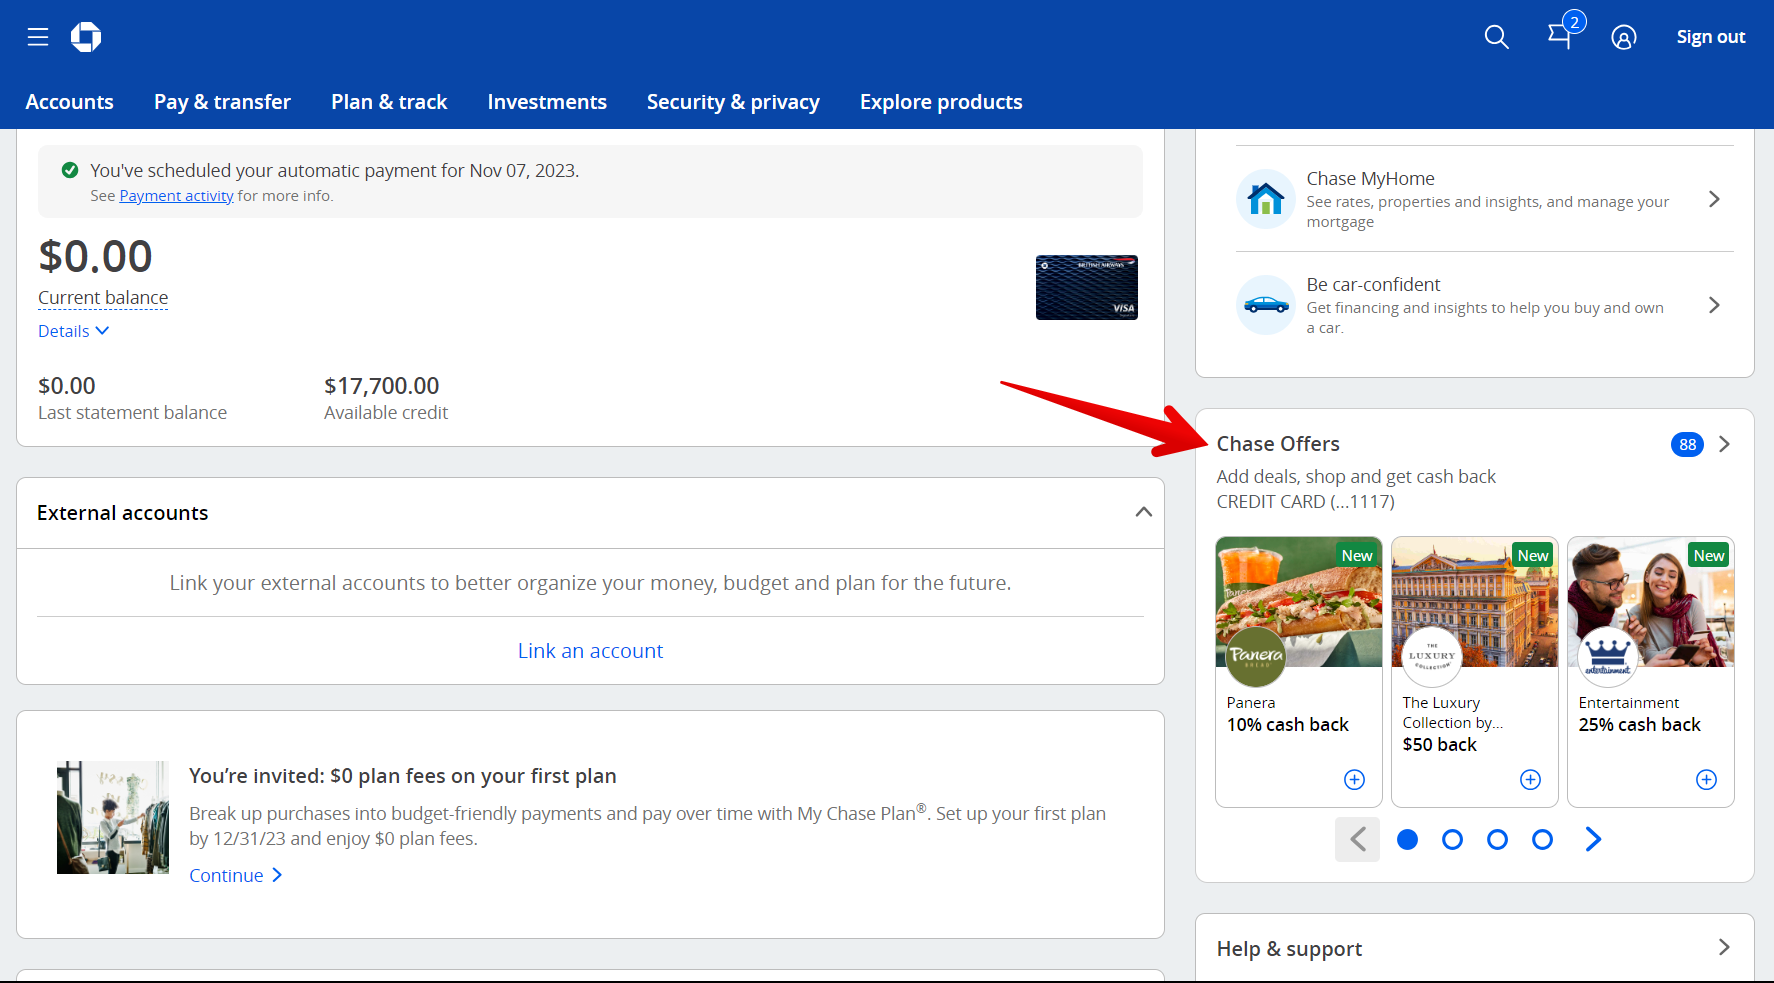Open Be car-confident chevron arrow
Screen dimensions: 1774x983
pyautogui.click(x=1714, y=305)
